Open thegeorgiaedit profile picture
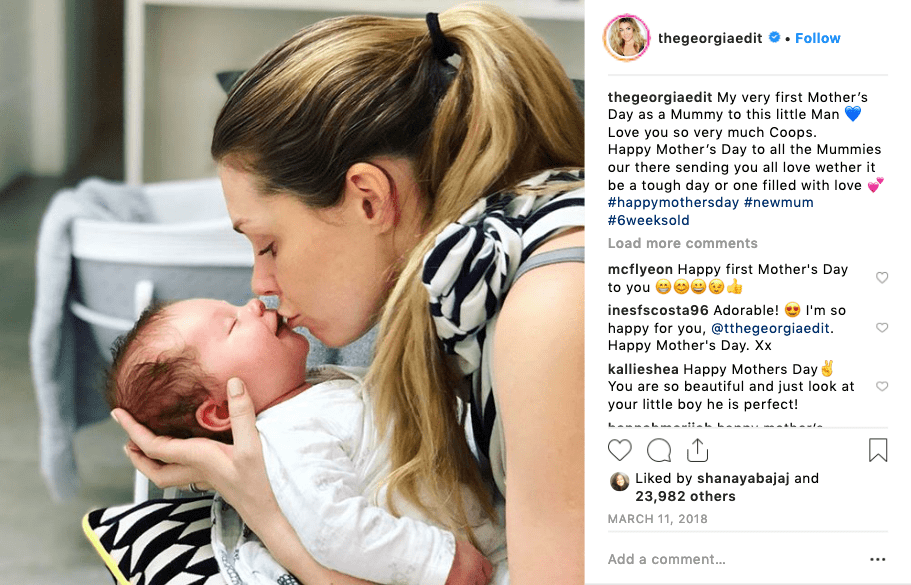Viewport: 911px width, 585px height. pos(626,38)
